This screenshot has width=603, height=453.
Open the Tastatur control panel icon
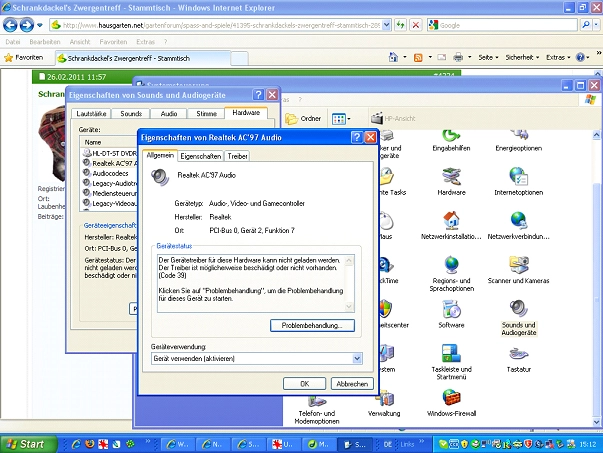pyautogui.click(x=518, y=359)
